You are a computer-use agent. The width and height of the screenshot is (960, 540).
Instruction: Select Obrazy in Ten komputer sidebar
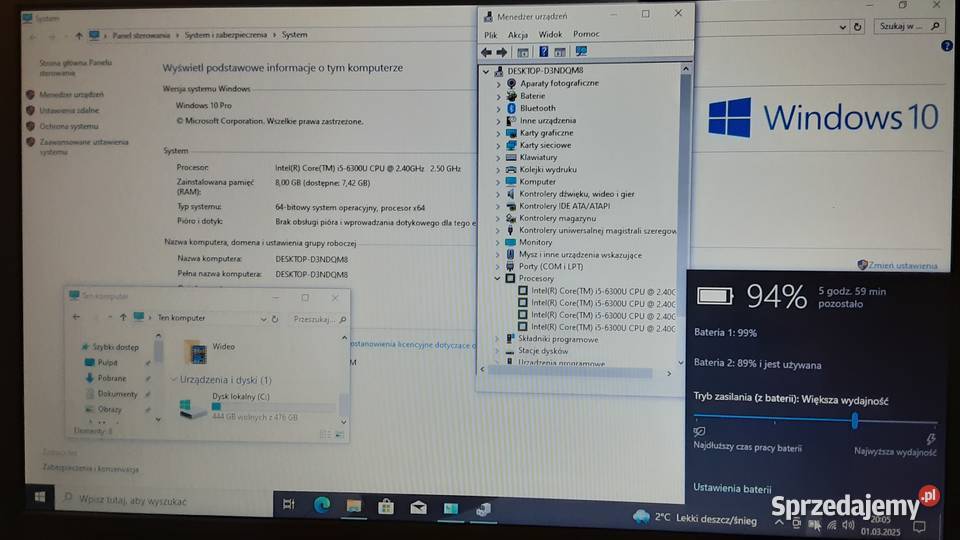109,410
